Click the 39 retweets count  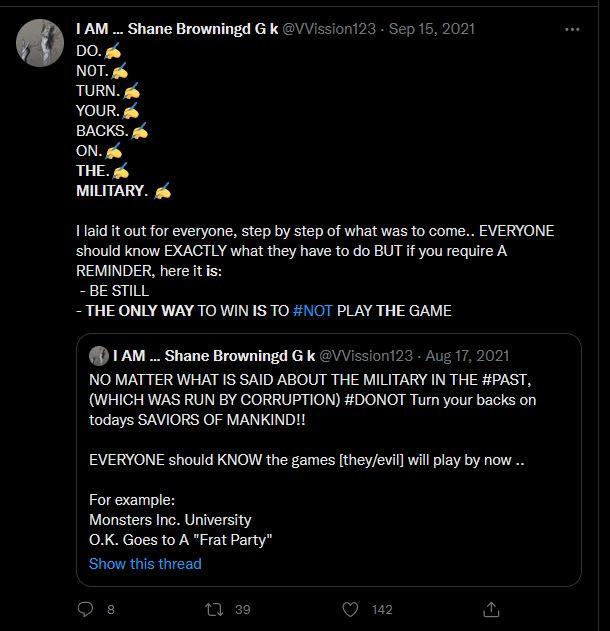coord(242,609)
